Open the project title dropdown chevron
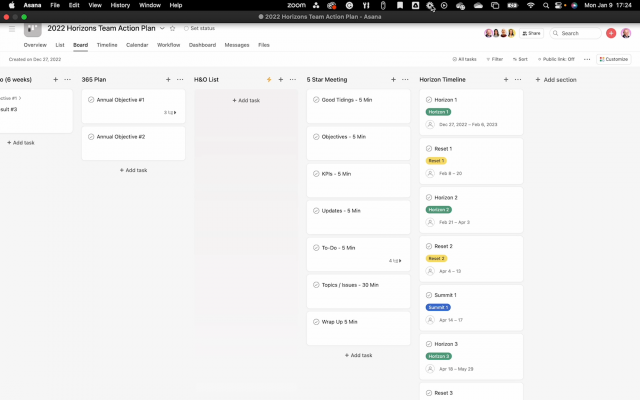Viewport: 640px width, 400px height. [x=162, y=28]
